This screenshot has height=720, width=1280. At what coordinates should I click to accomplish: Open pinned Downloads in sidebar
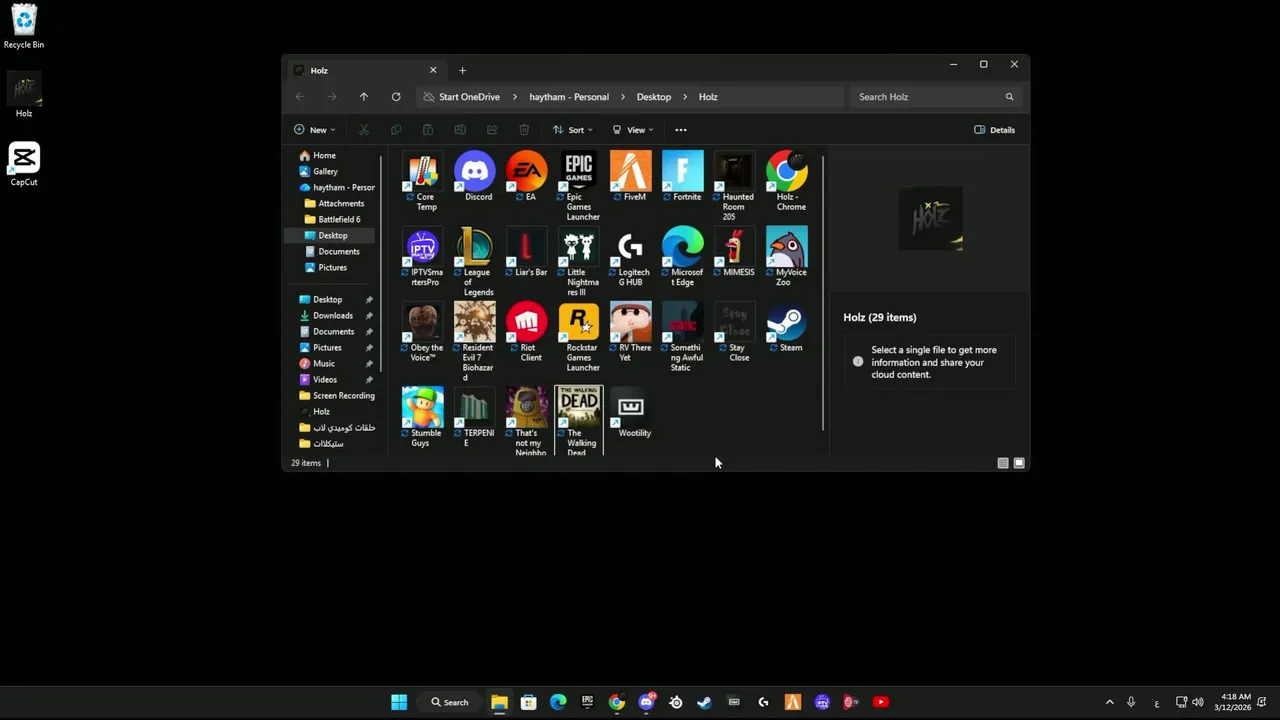[x=331, y=316]
